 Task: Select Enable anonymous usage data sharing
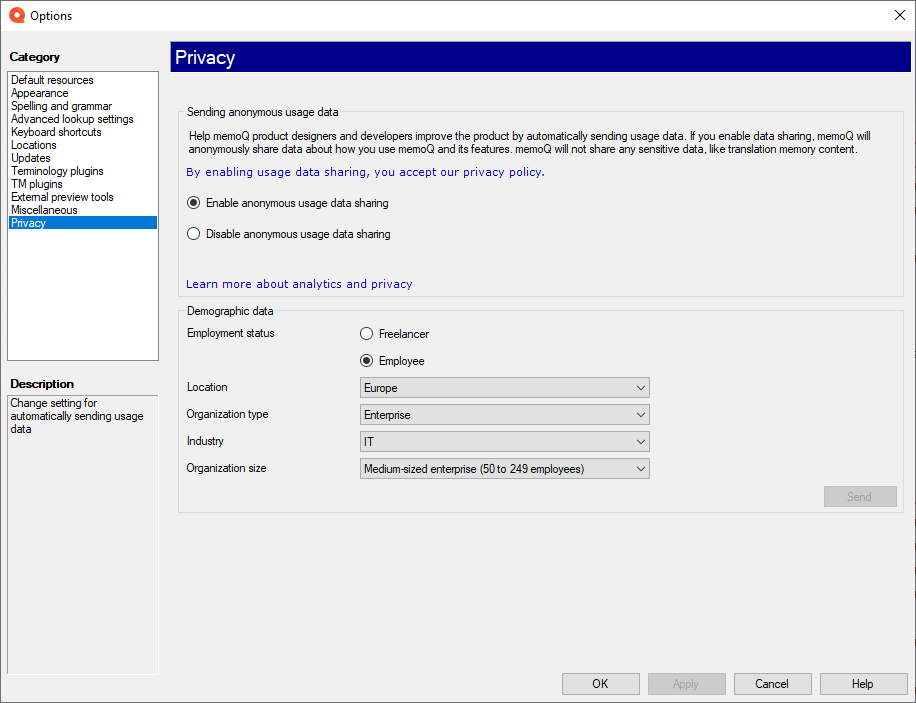coord(194,203)
